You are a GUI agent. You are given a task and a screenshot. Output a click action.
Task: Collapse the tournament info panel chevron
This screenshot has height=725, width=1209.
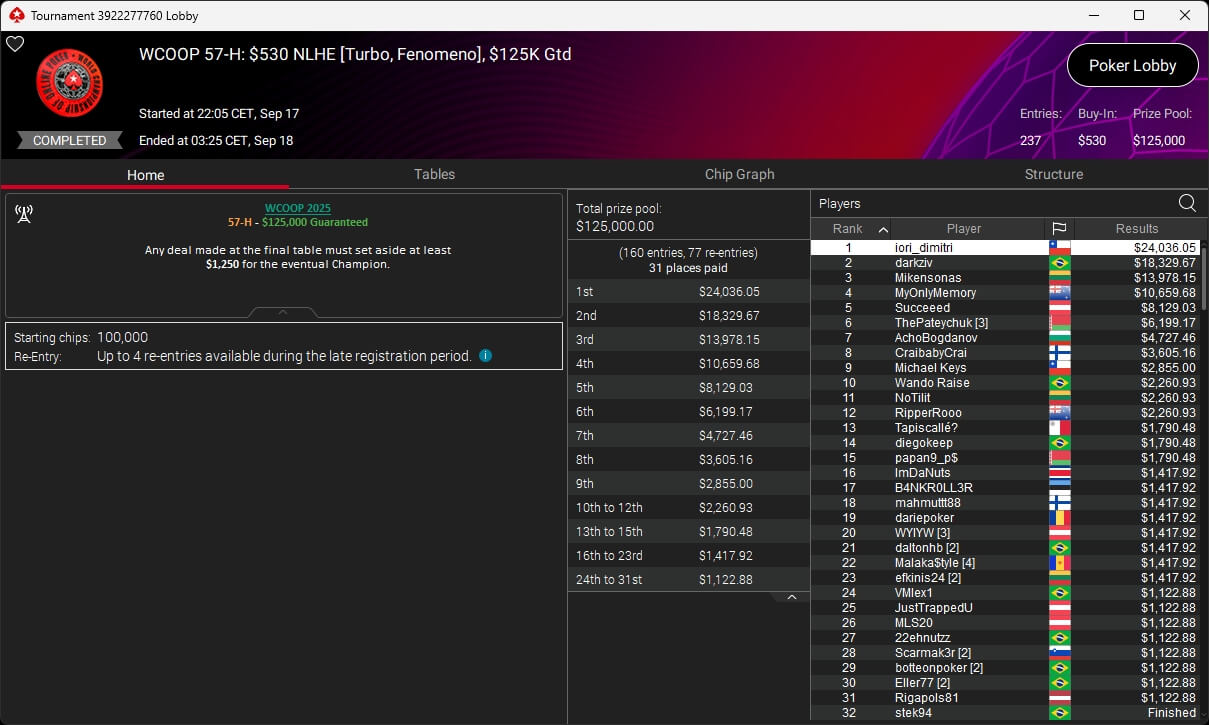[x=283, y=312]
